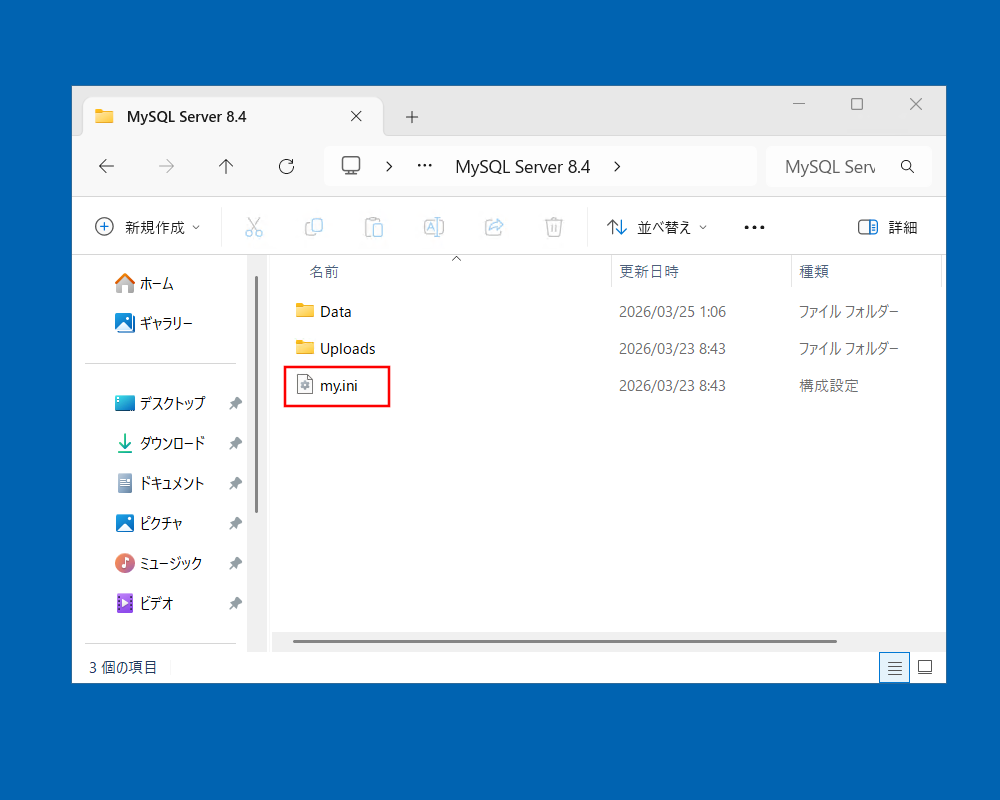Open ドキュメント in the sidebar
1000x800 pixels.
[x=159, y=483]
